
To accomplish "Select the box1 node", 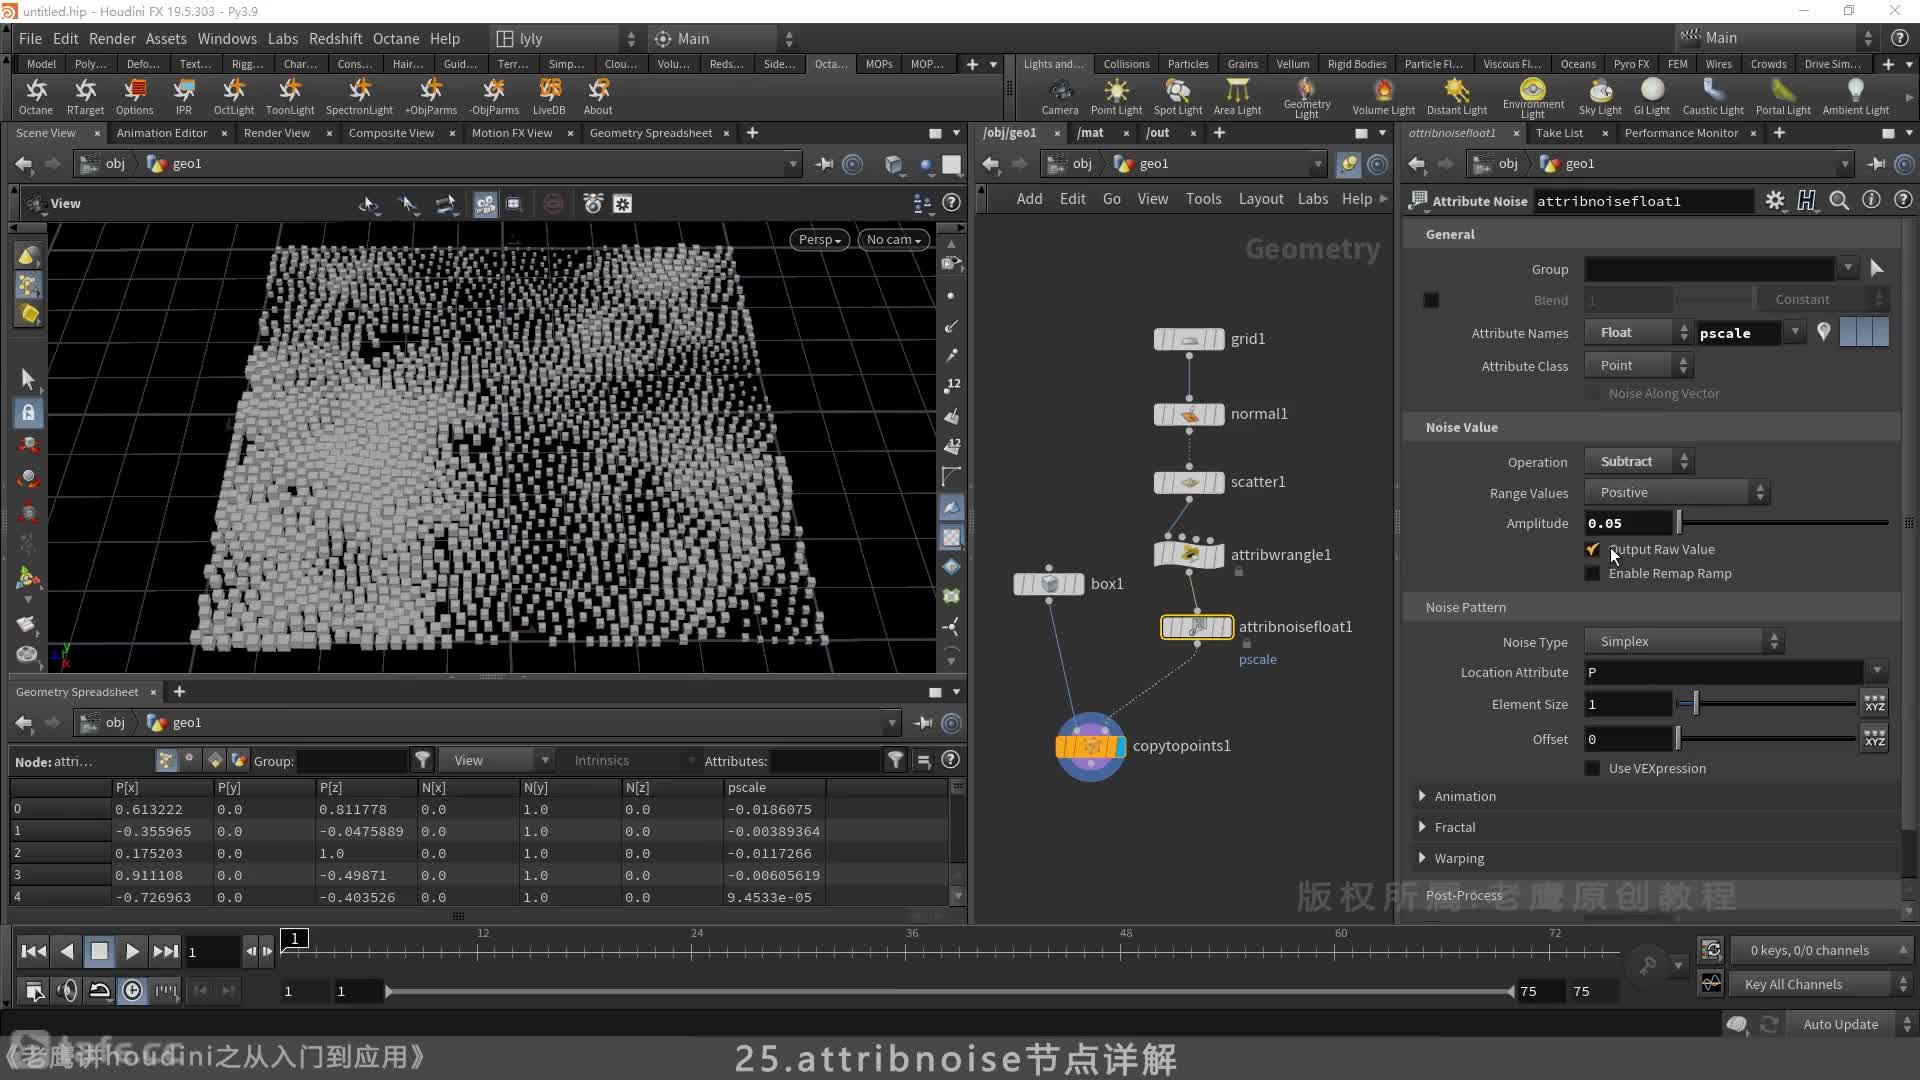I will pos(1048,584).
